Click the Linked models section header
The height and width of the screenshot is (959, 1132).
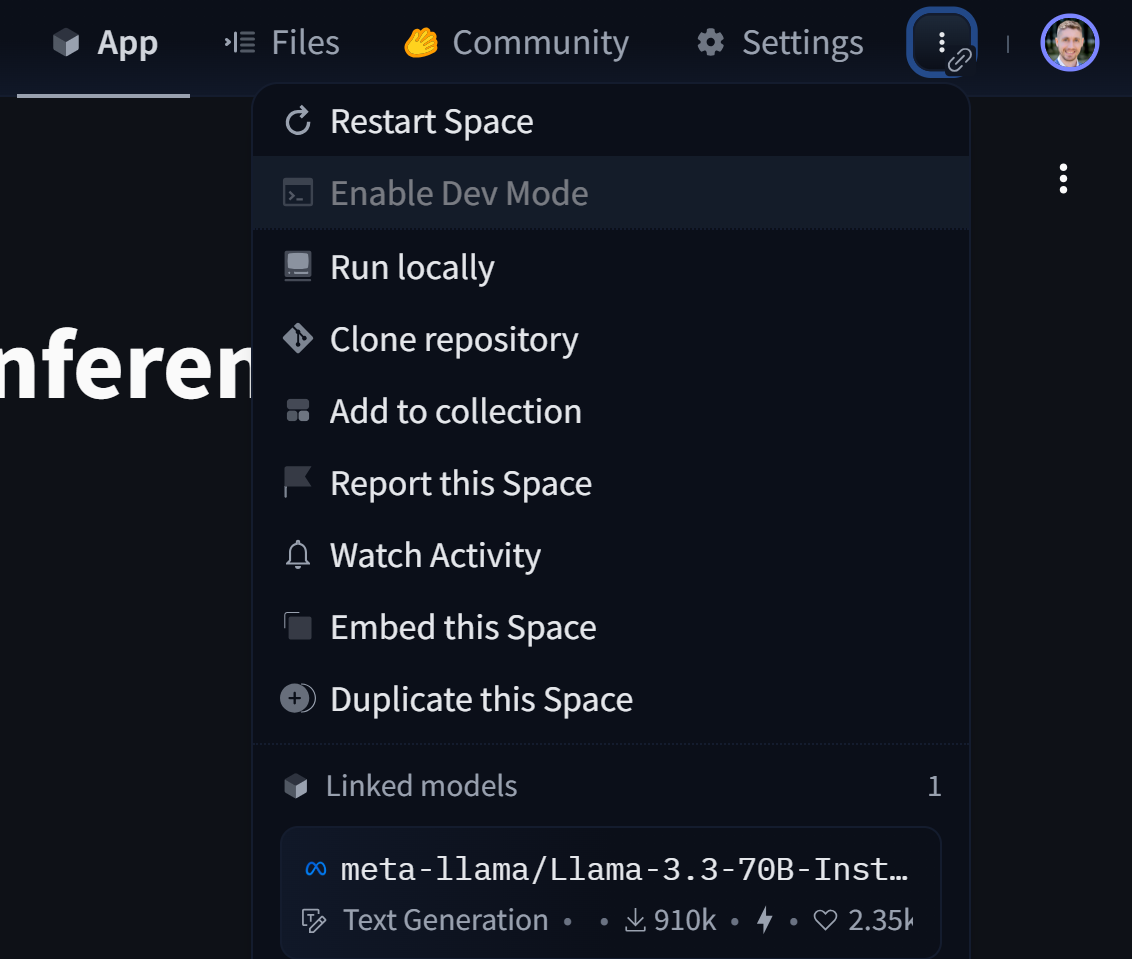click(x=421, y=786)
